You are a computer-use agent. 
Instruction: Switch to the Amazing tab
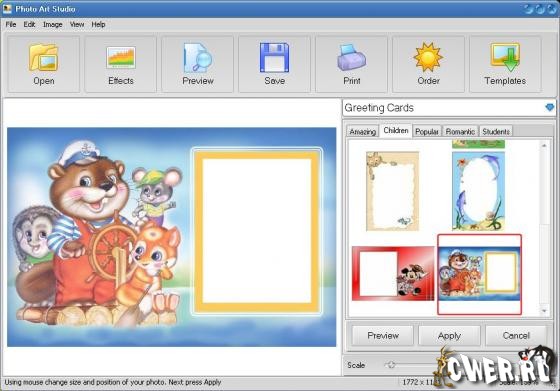(x=362, y=131)
